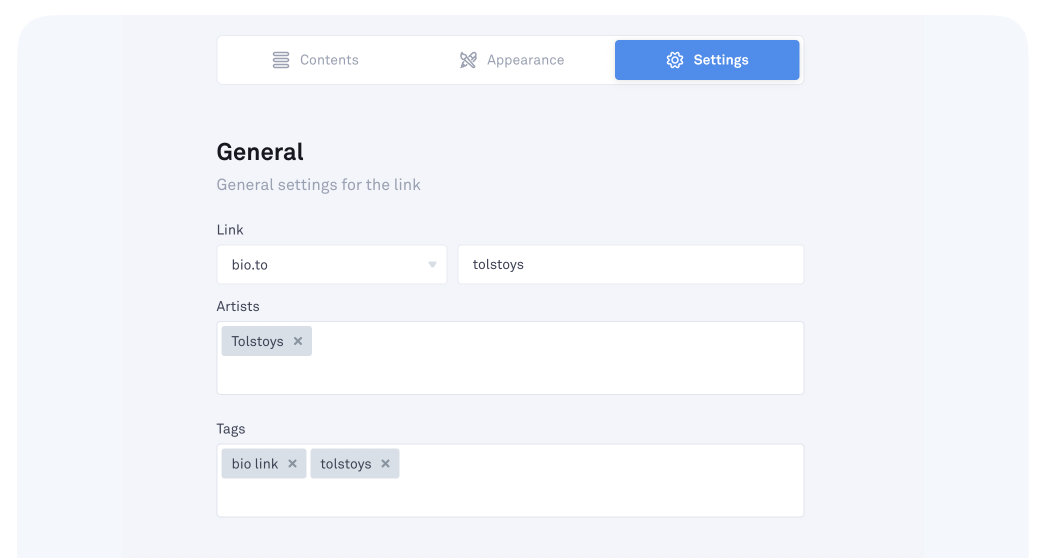Screen dimensions: 1046x558
Task: Click the tolstoys link slug field
Action: (x=630, y=264)
